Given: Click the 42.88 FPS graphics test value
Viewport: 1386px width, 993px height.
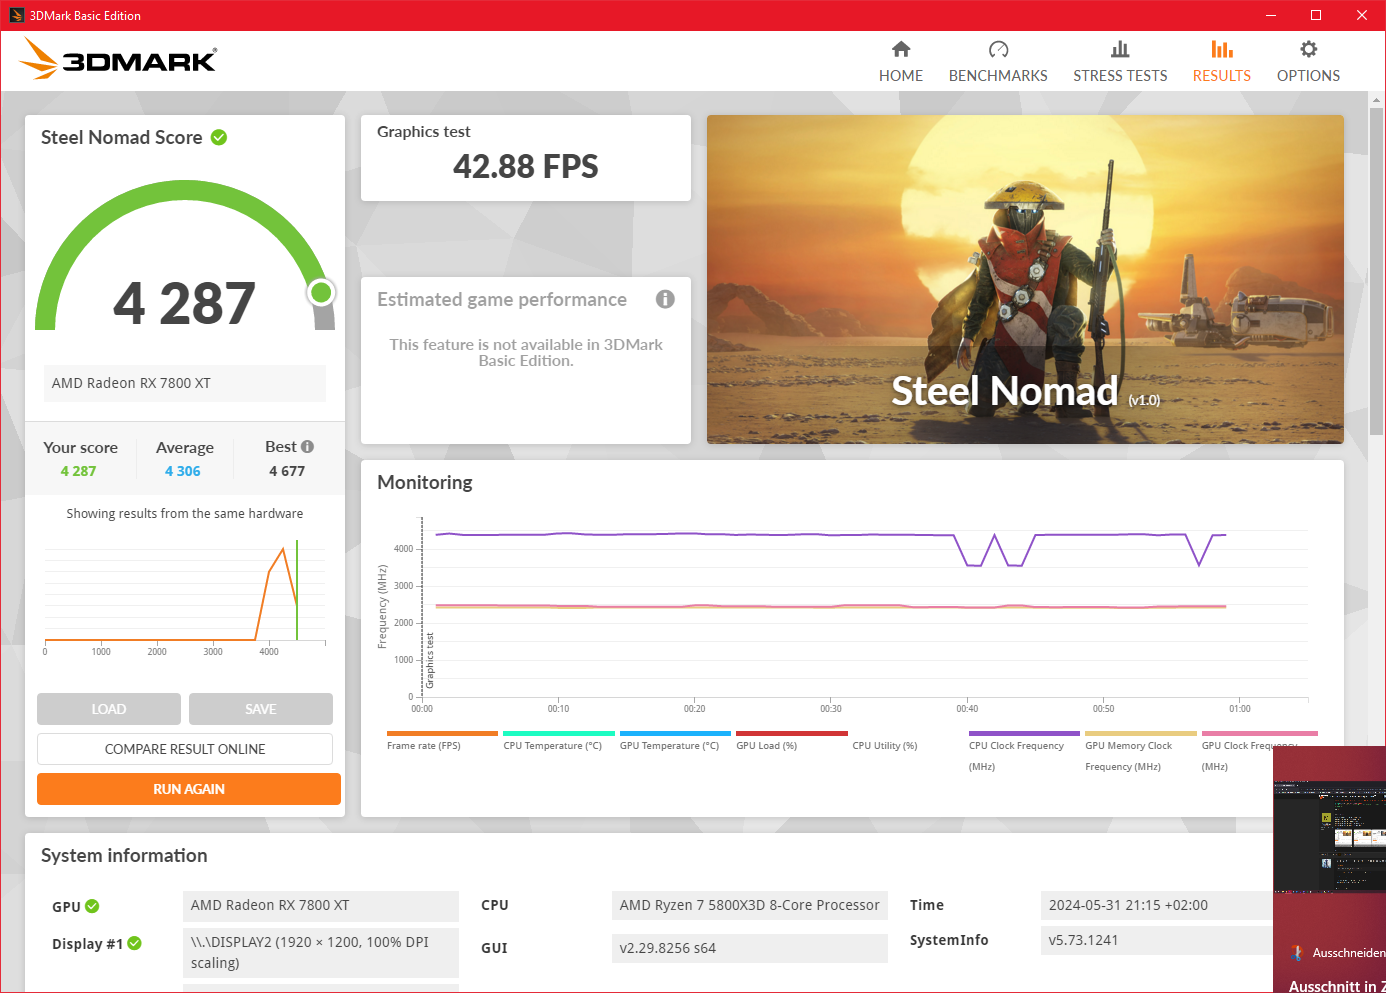Looking at the screenshot, I should pos(526,166).
